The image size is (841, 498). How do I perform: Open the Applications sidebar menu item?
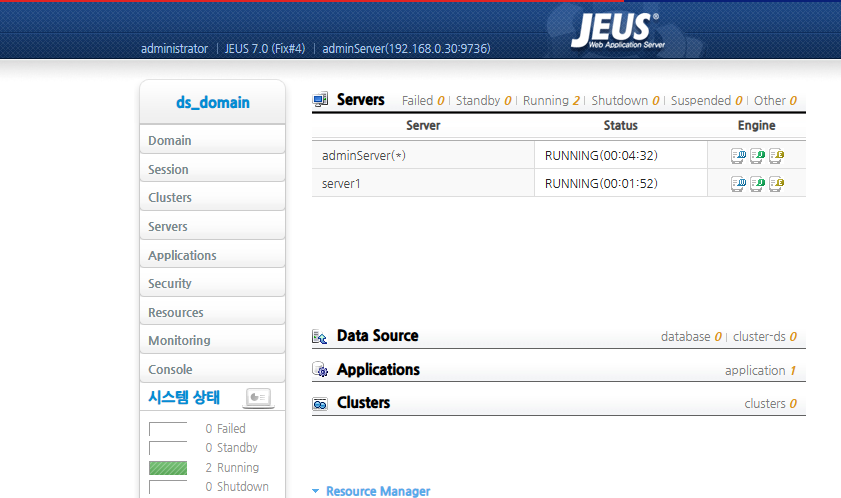(212, 255)
